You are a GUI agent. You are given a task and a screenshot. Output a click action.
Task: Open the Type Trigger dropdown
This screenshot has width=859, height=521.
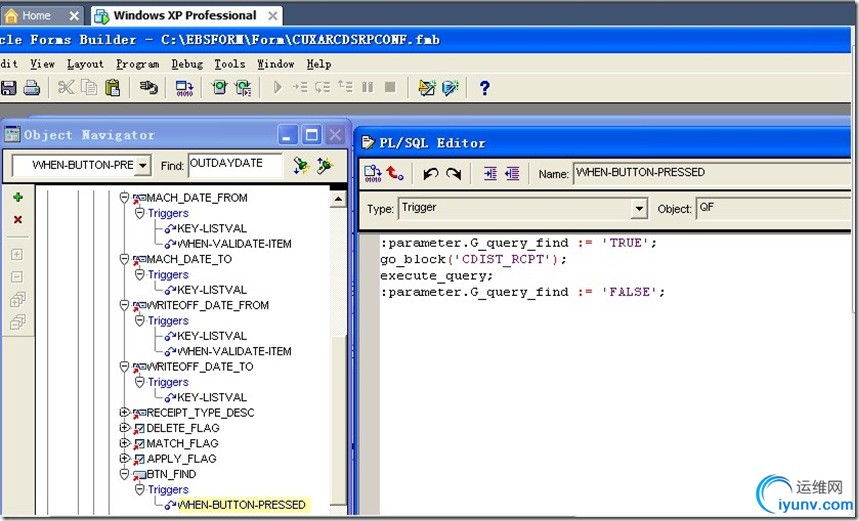tap(639, 209)
